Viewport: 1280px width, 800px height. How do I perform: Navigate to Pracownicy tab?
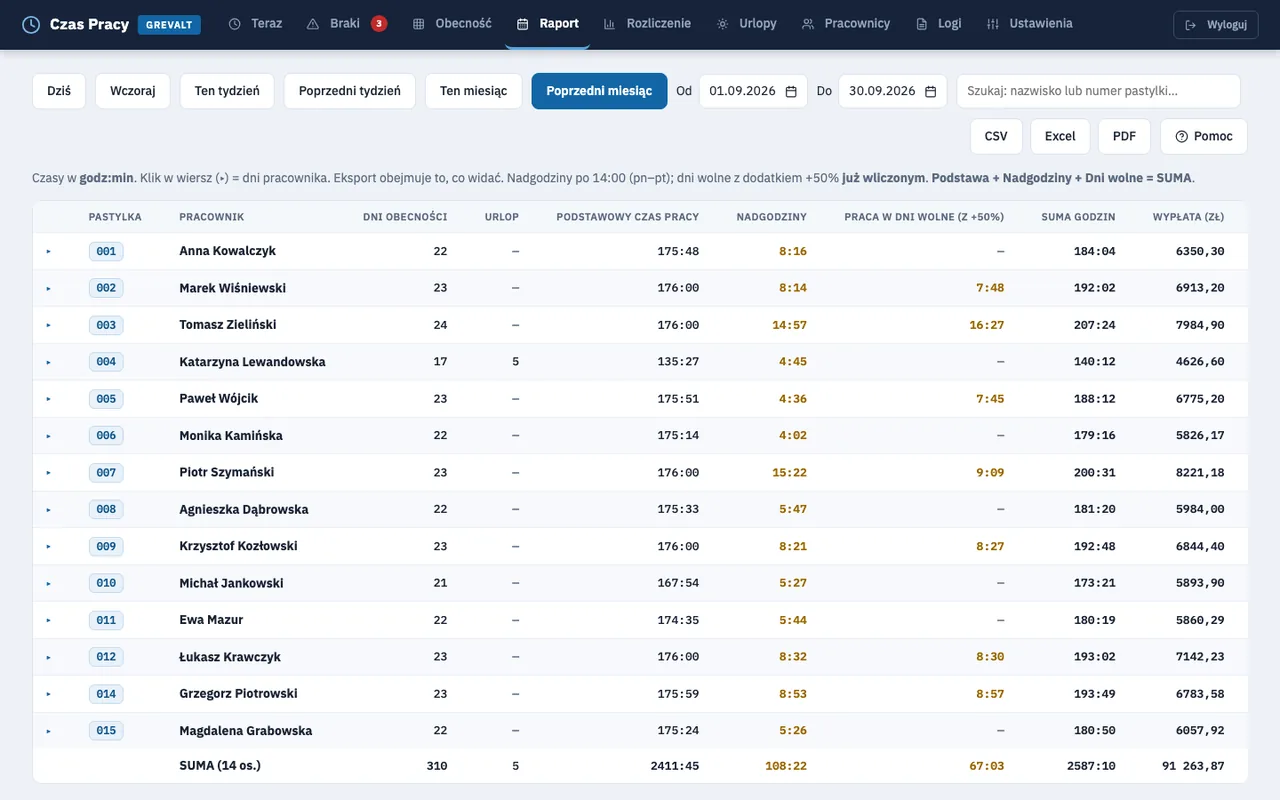click(x=846, y=24)
